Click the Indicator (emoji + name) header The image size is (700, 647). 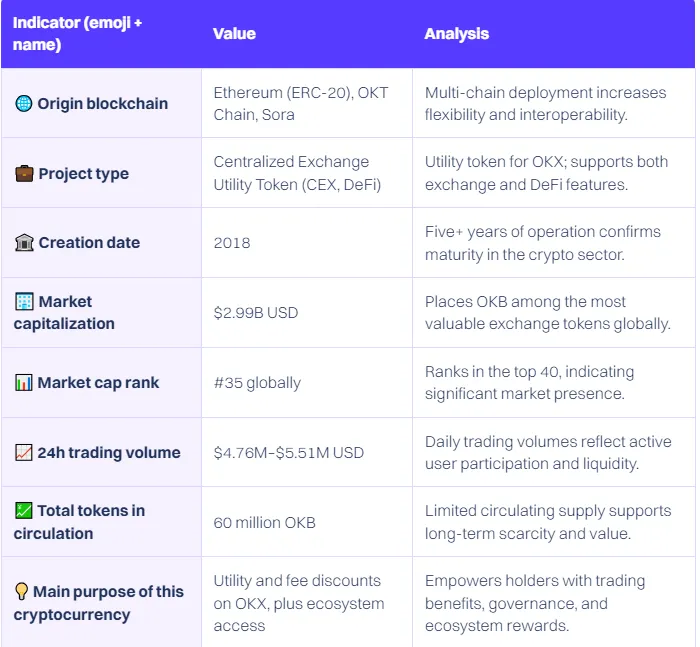[77, 34]
